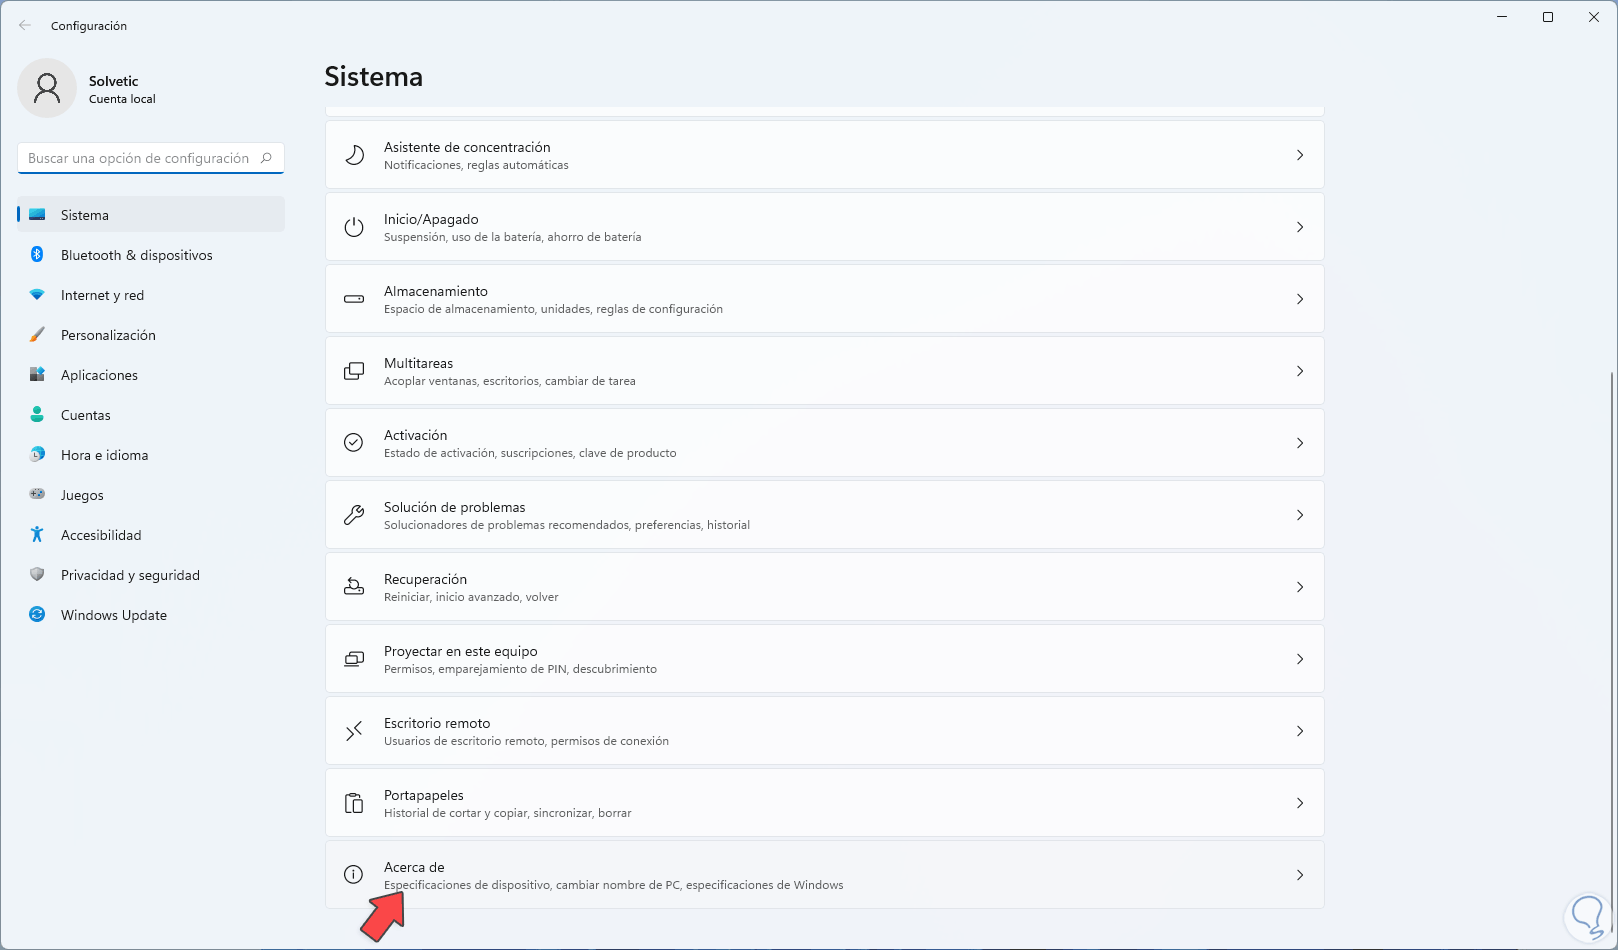Open Multitareas via its right chevron

pos(1299,371)
